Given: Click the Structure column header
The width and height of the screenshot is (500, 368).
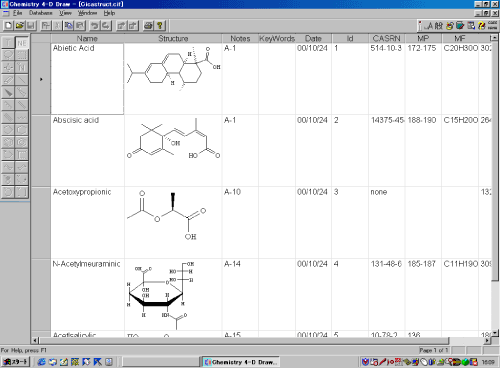Looking at the screenshot, I should tap(173, 38).
